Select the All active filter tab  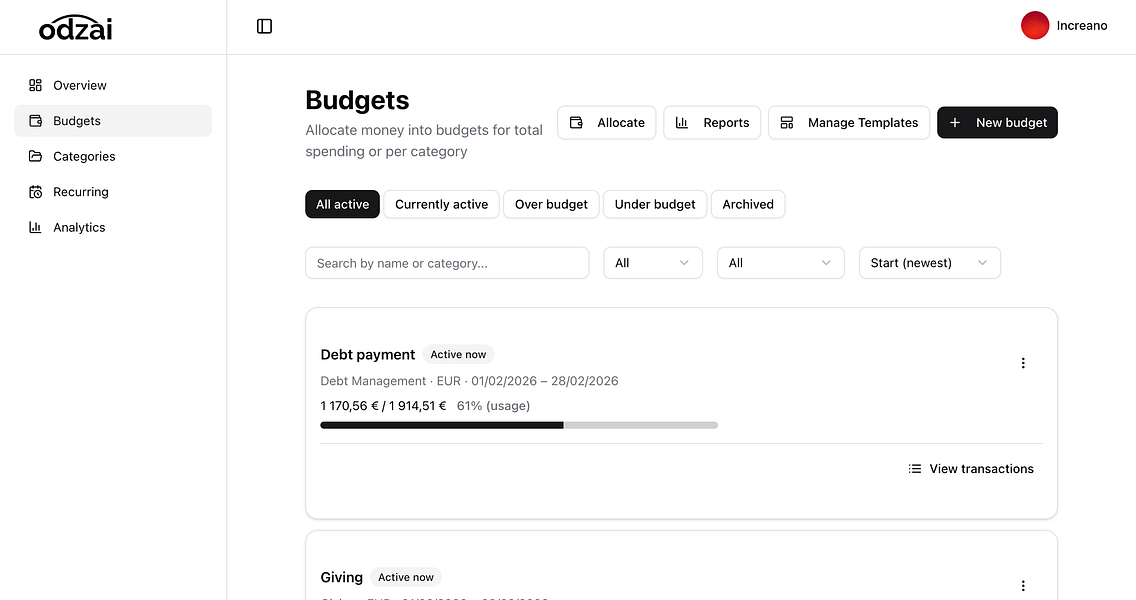[343, 204]
